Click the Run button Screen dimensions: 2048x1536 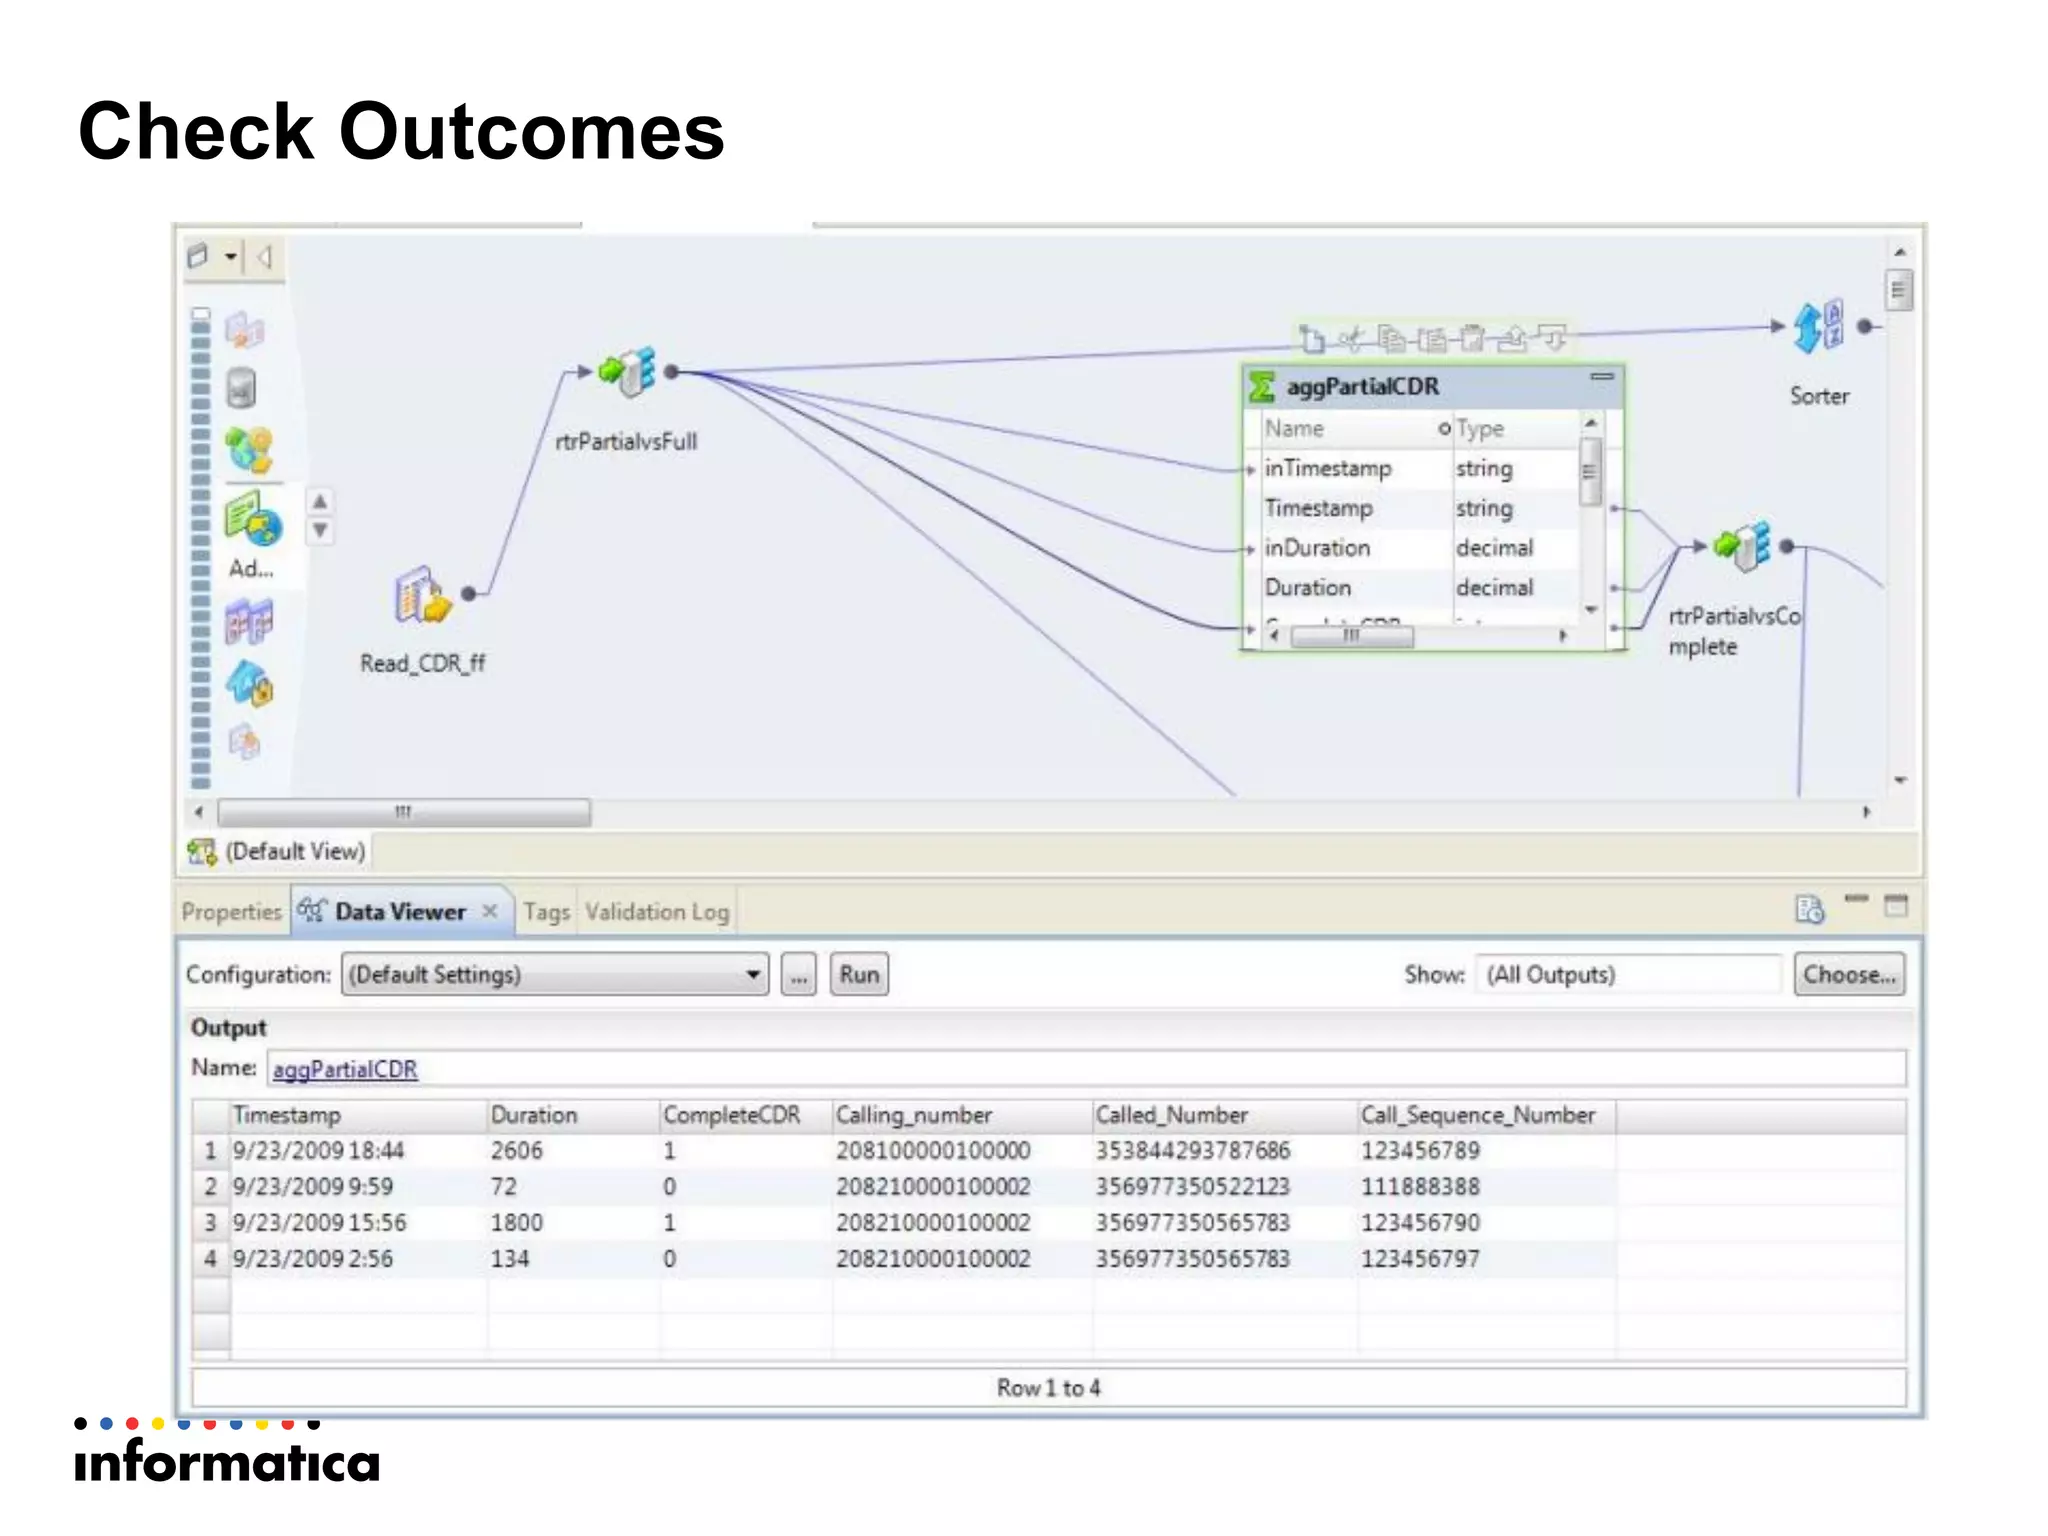[x=859, y=974]
